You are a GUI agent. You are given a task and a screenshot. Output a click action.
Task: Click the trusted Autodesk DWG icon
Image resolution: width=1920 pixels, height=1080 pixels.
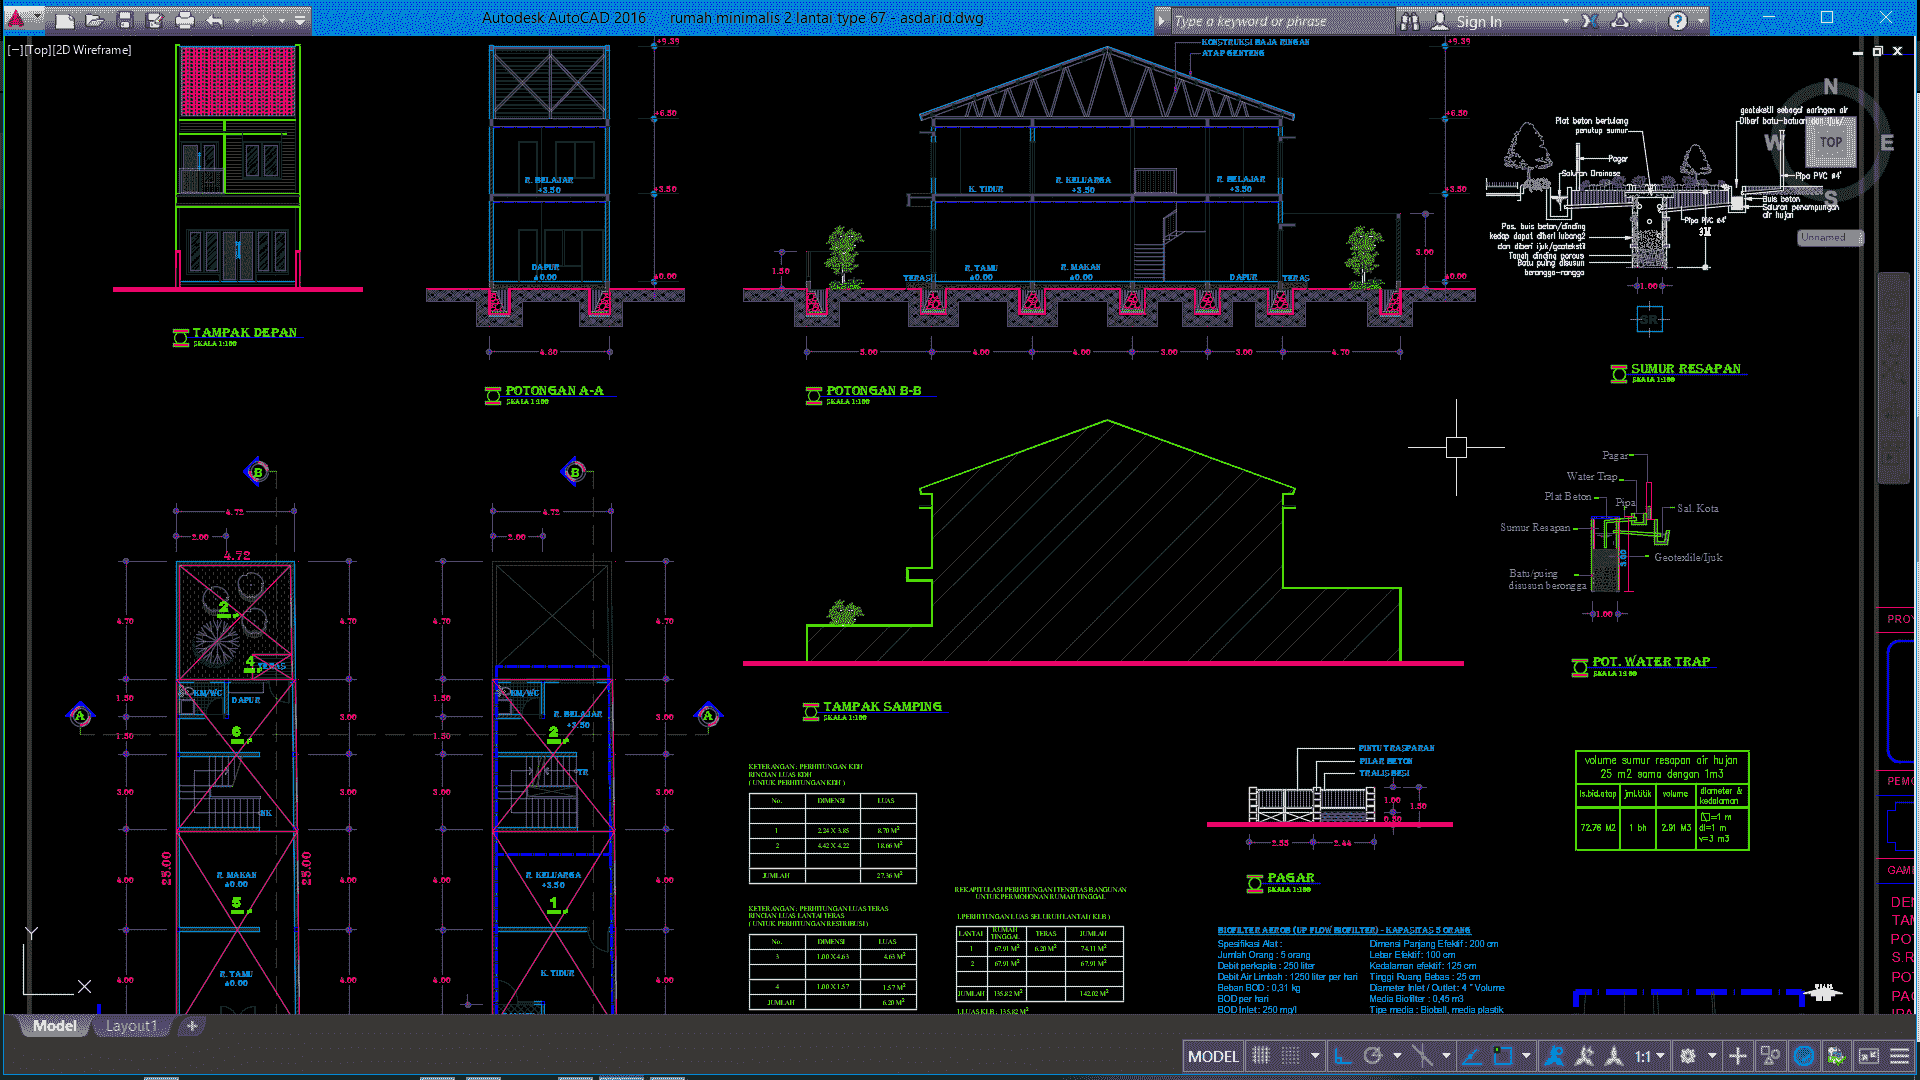pyautogui.click(x=1836, y=1056)
